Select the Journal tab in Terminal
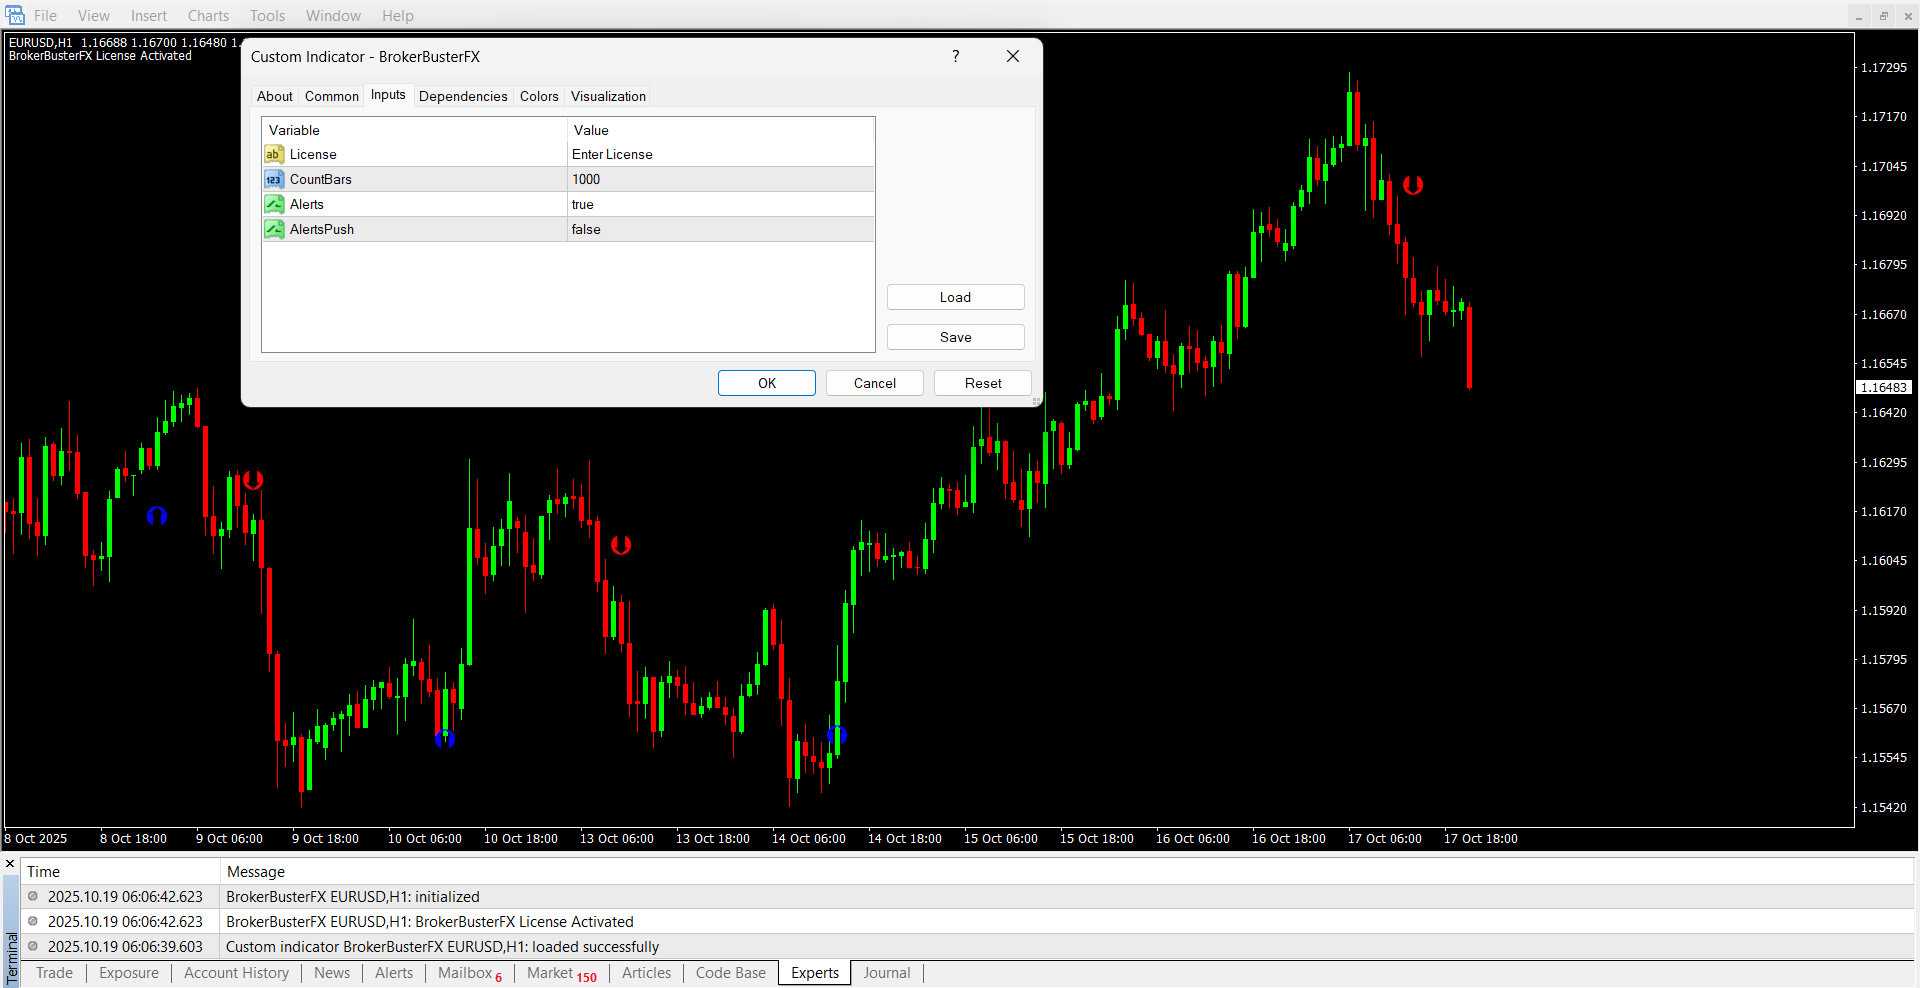The image size is (1920, 988). (x=886, y=973)
